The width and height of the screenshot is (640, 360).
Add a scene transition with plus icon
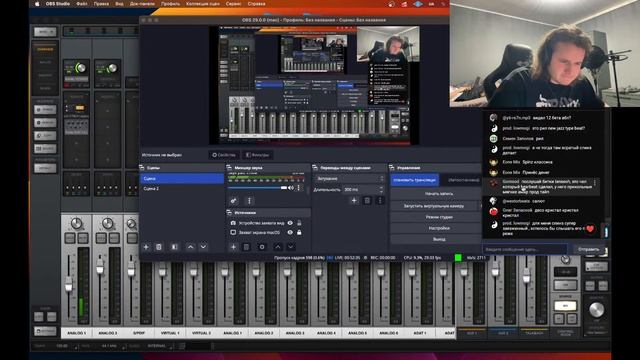pyautogui.click(x=354, y=200)
